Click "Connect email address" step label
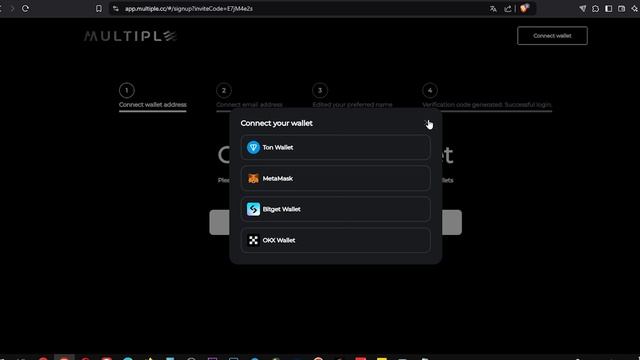The image size is (640, 360). click(x=249, y=104)
